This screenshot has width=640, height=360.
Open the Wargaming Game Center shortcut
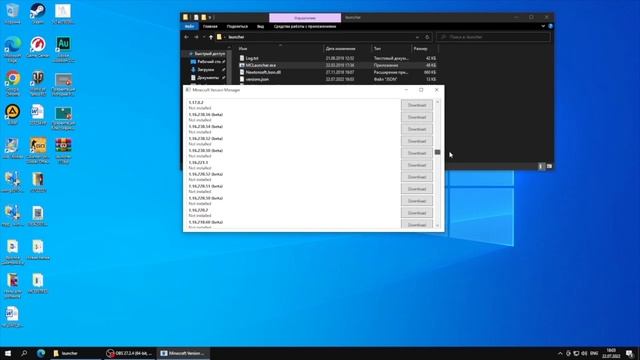pos(38,47)
